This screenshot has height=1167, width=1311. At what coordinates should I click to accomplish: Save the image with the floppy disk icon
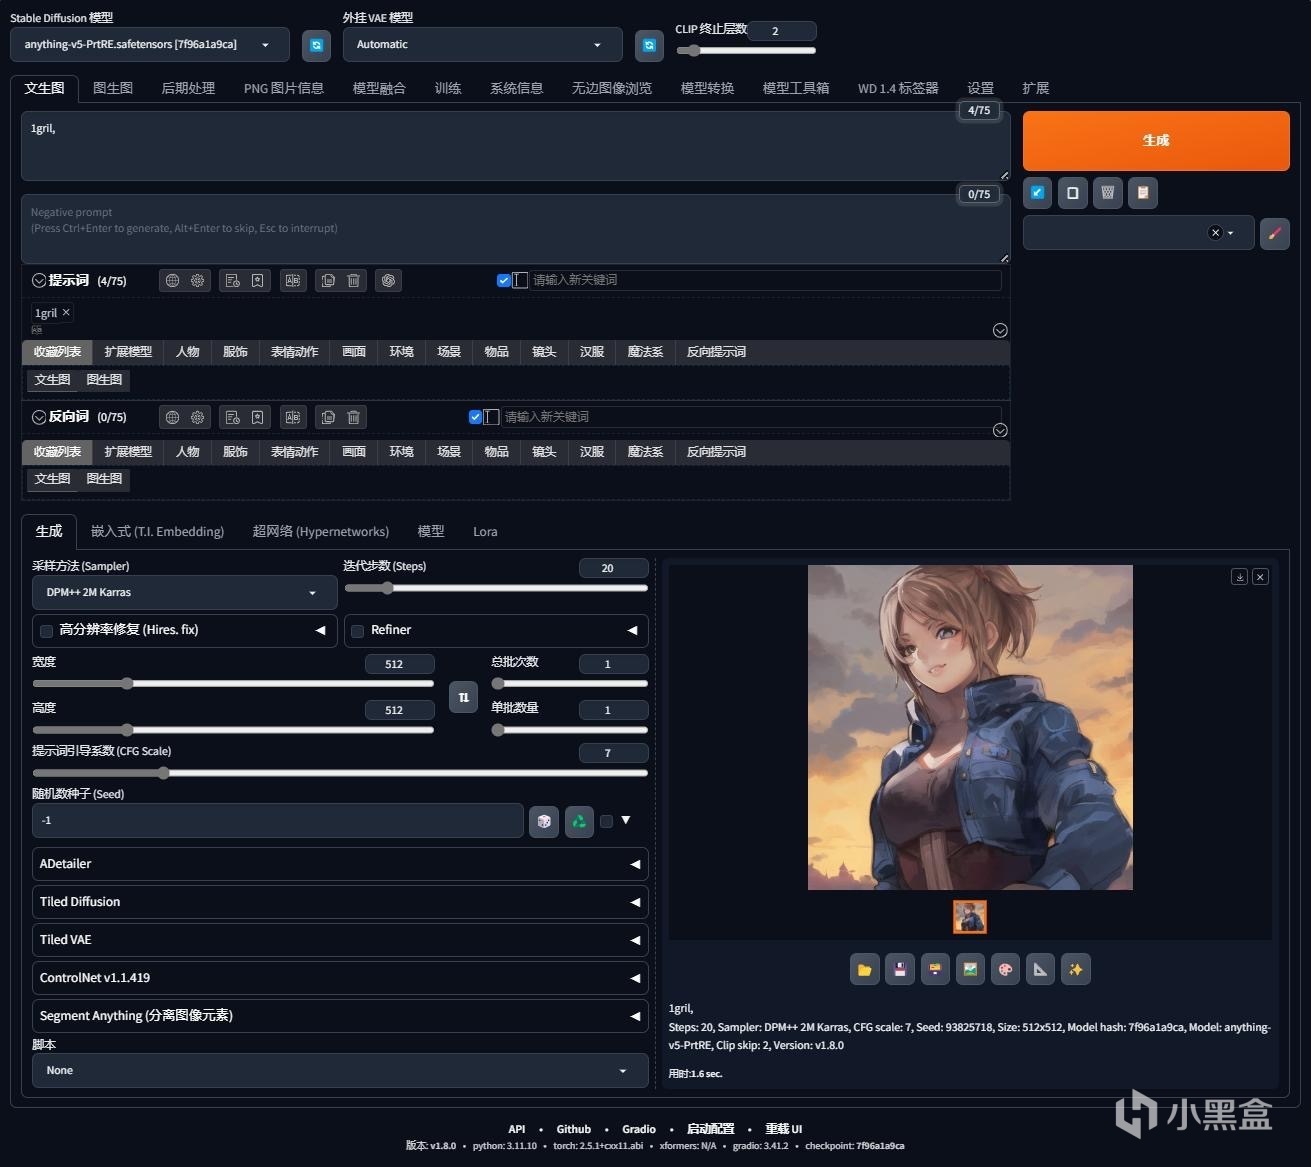pyautogui.click(x=900, y=969)
